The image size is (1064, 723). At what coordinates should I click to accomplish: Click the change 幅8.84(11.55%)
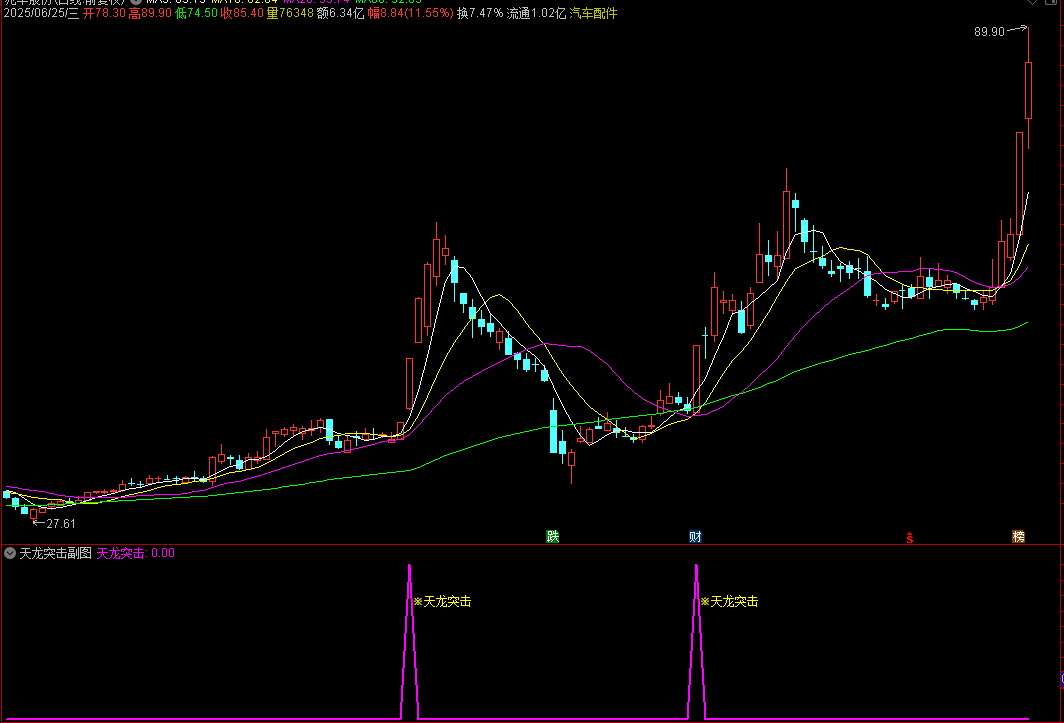[x=411, y=13]
